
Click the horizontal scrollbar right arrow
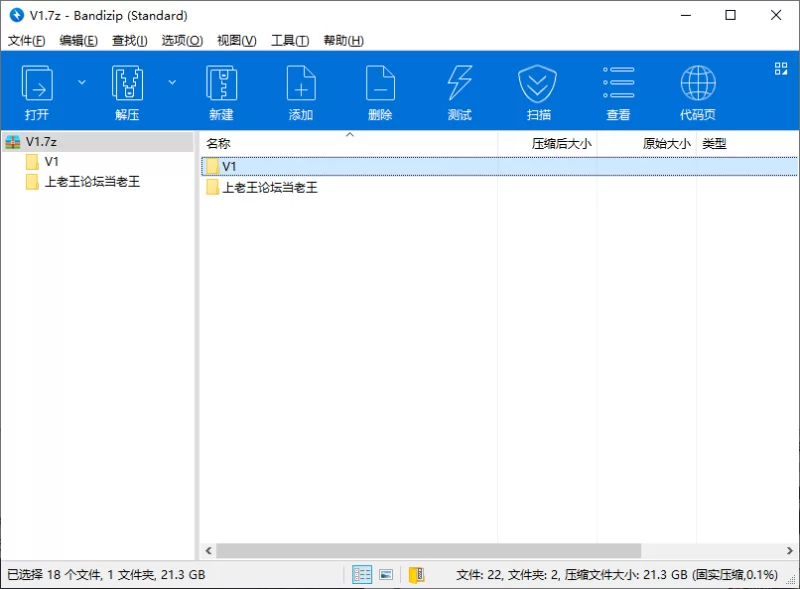(789, 551)
